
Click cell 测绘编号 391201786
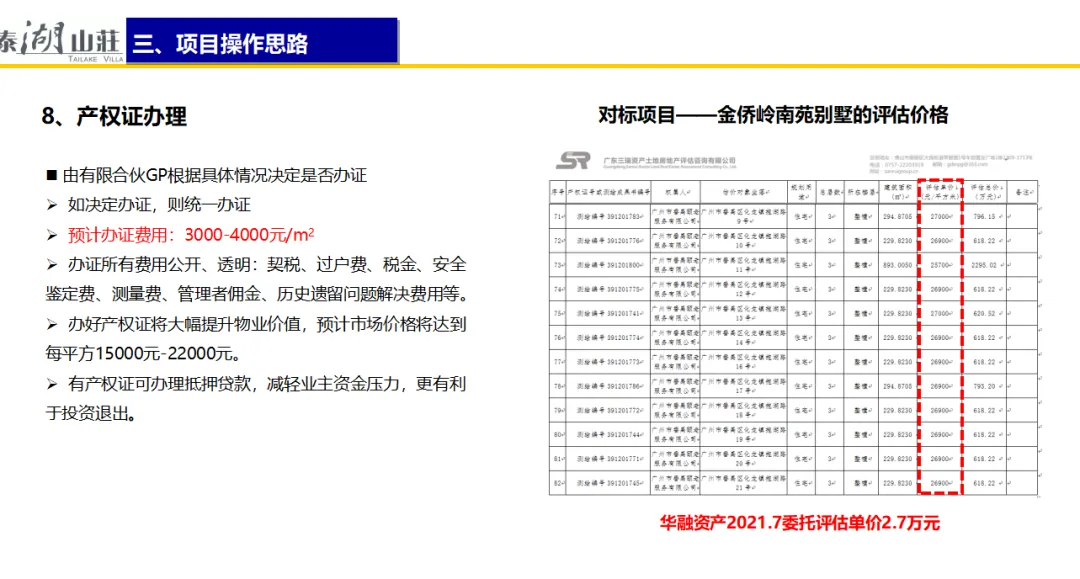click(609, 386)
